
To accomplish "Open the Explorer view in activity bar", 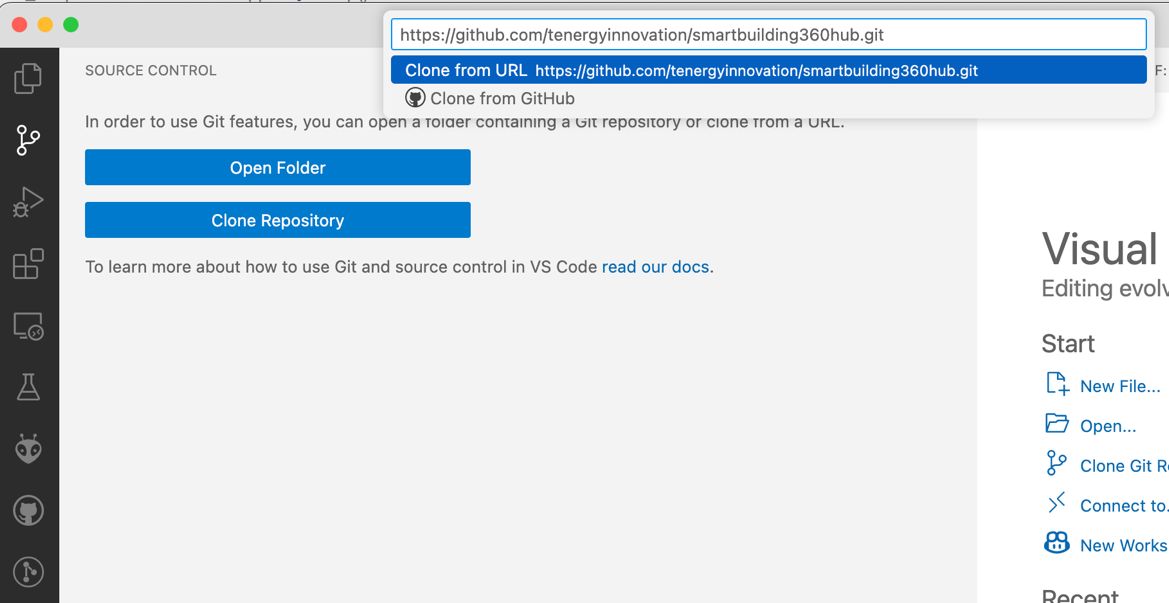I will pyautogui.click(x=28, y=78).
